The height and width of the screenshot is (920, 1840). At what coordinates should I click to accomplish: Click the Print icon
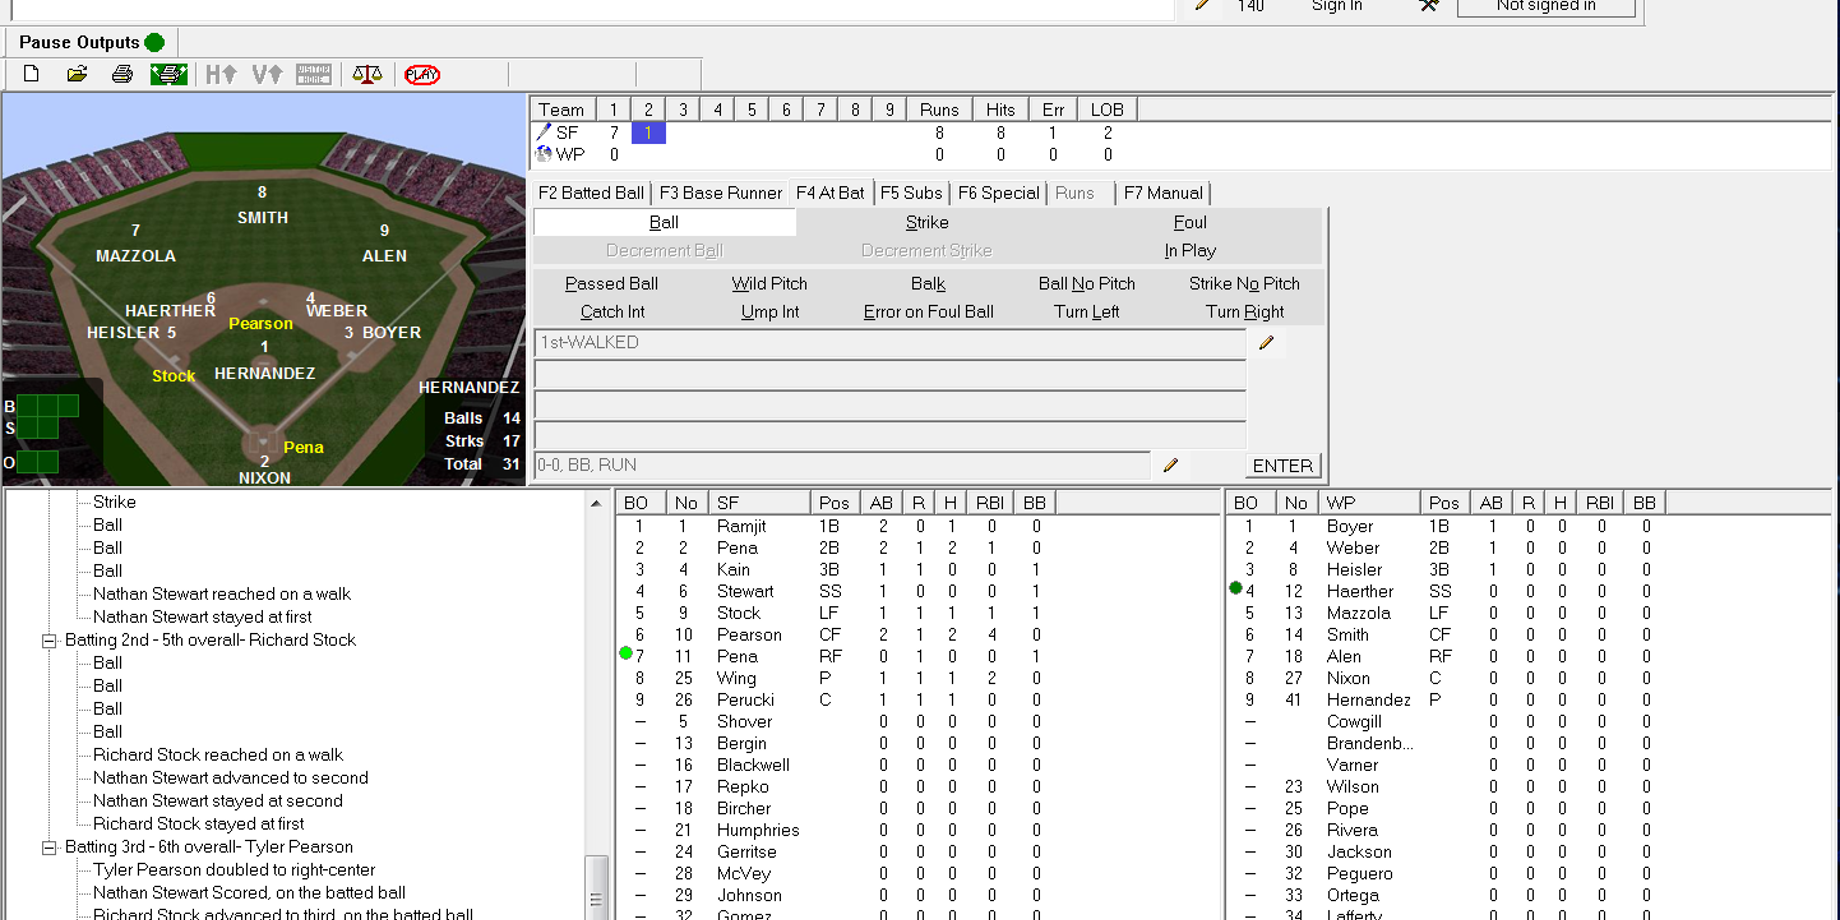tap(122, 74)
